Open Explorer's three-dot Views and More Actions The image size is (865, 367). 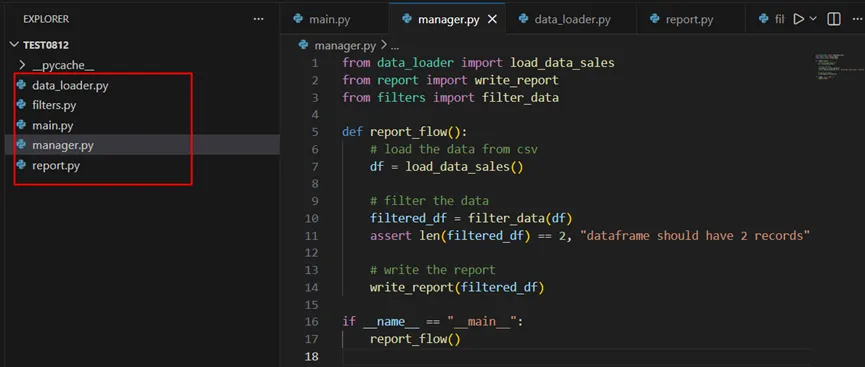258,19
